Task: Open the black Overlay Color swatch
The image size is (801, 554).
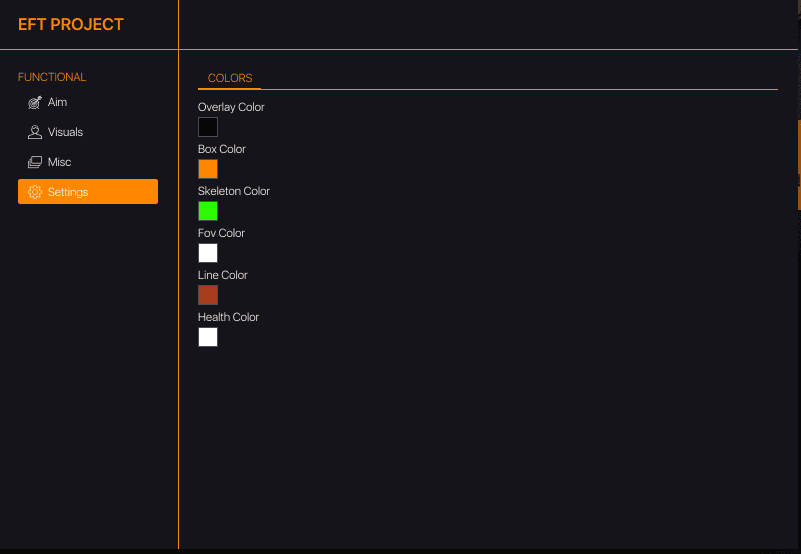Action: click(x=208, y=127)
